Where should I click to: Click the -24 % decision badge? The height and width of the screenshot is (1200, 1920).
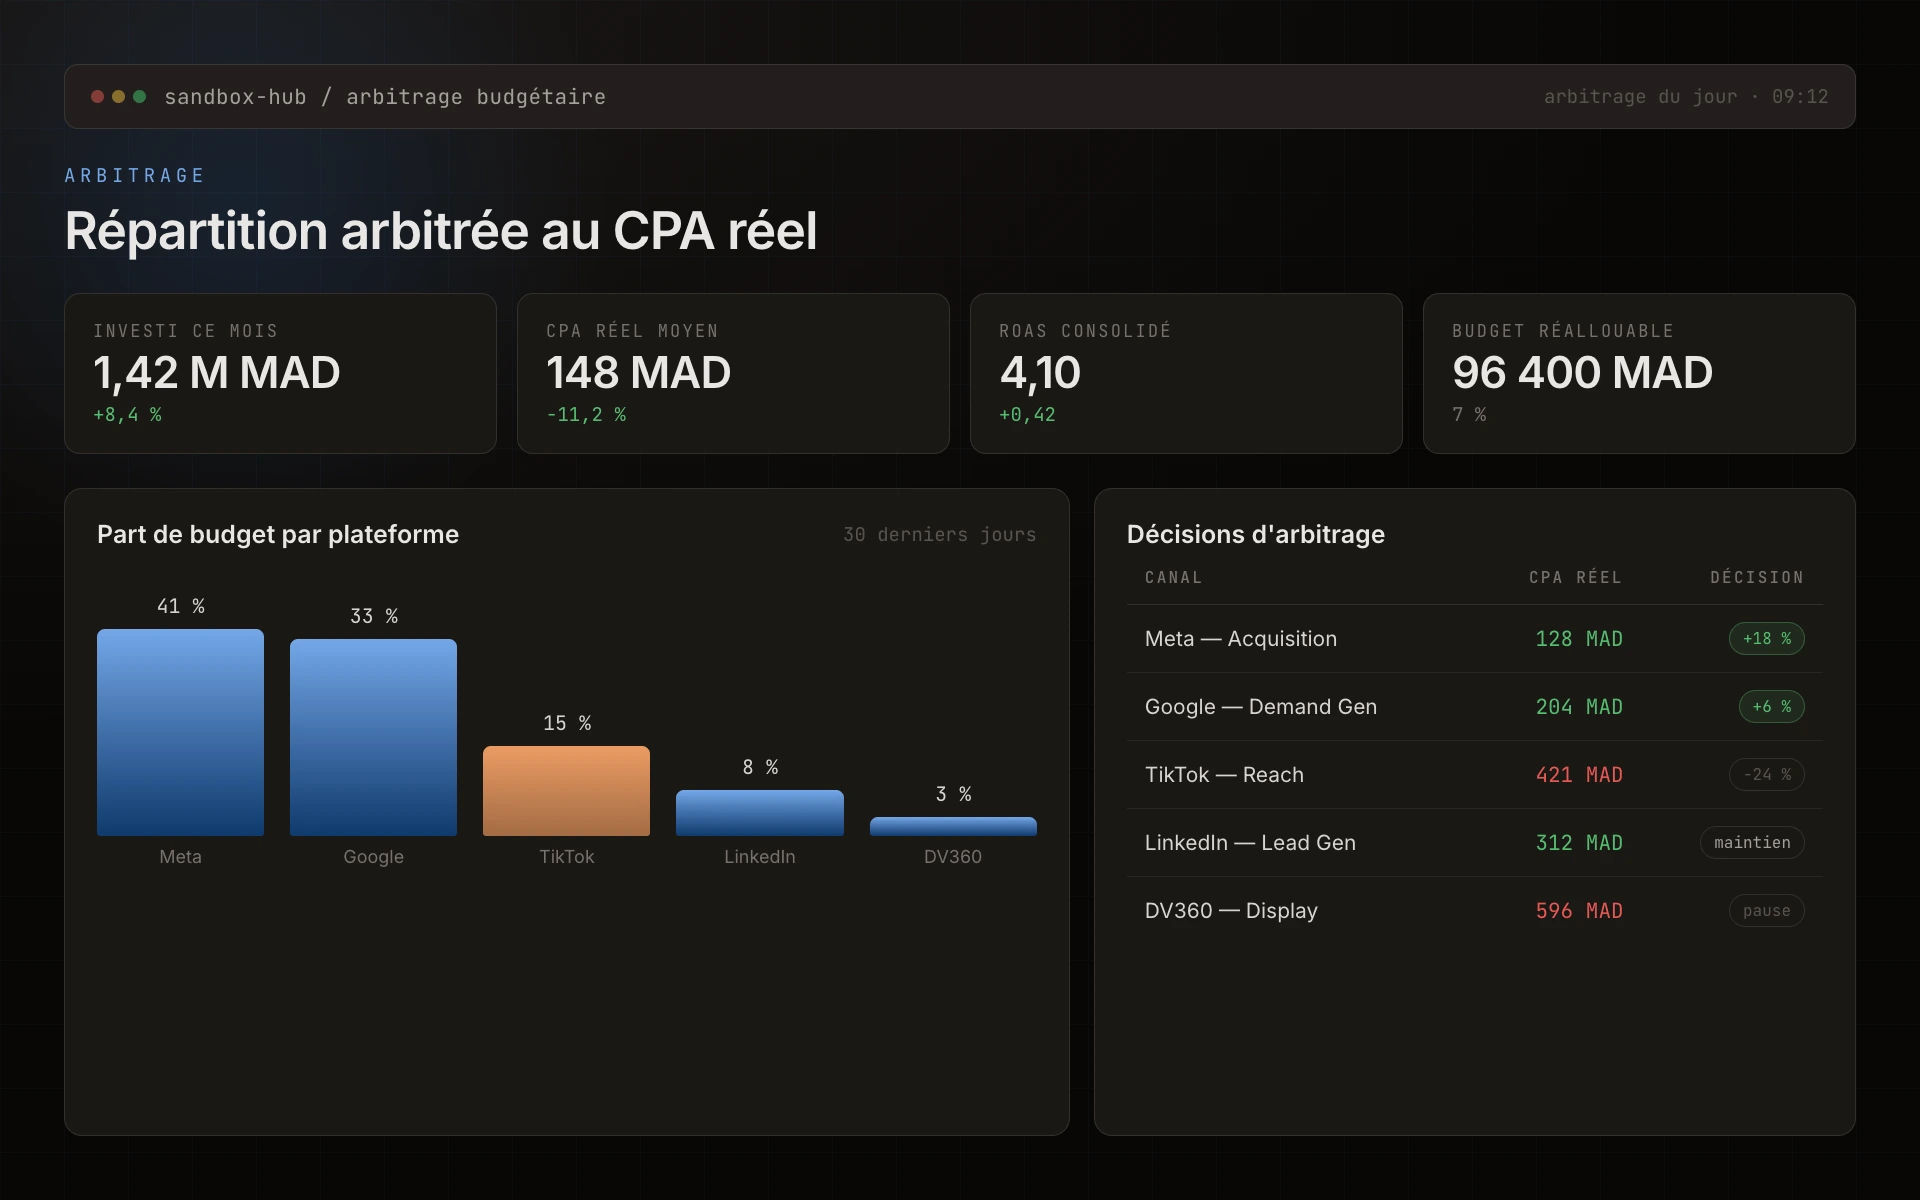1766,775
